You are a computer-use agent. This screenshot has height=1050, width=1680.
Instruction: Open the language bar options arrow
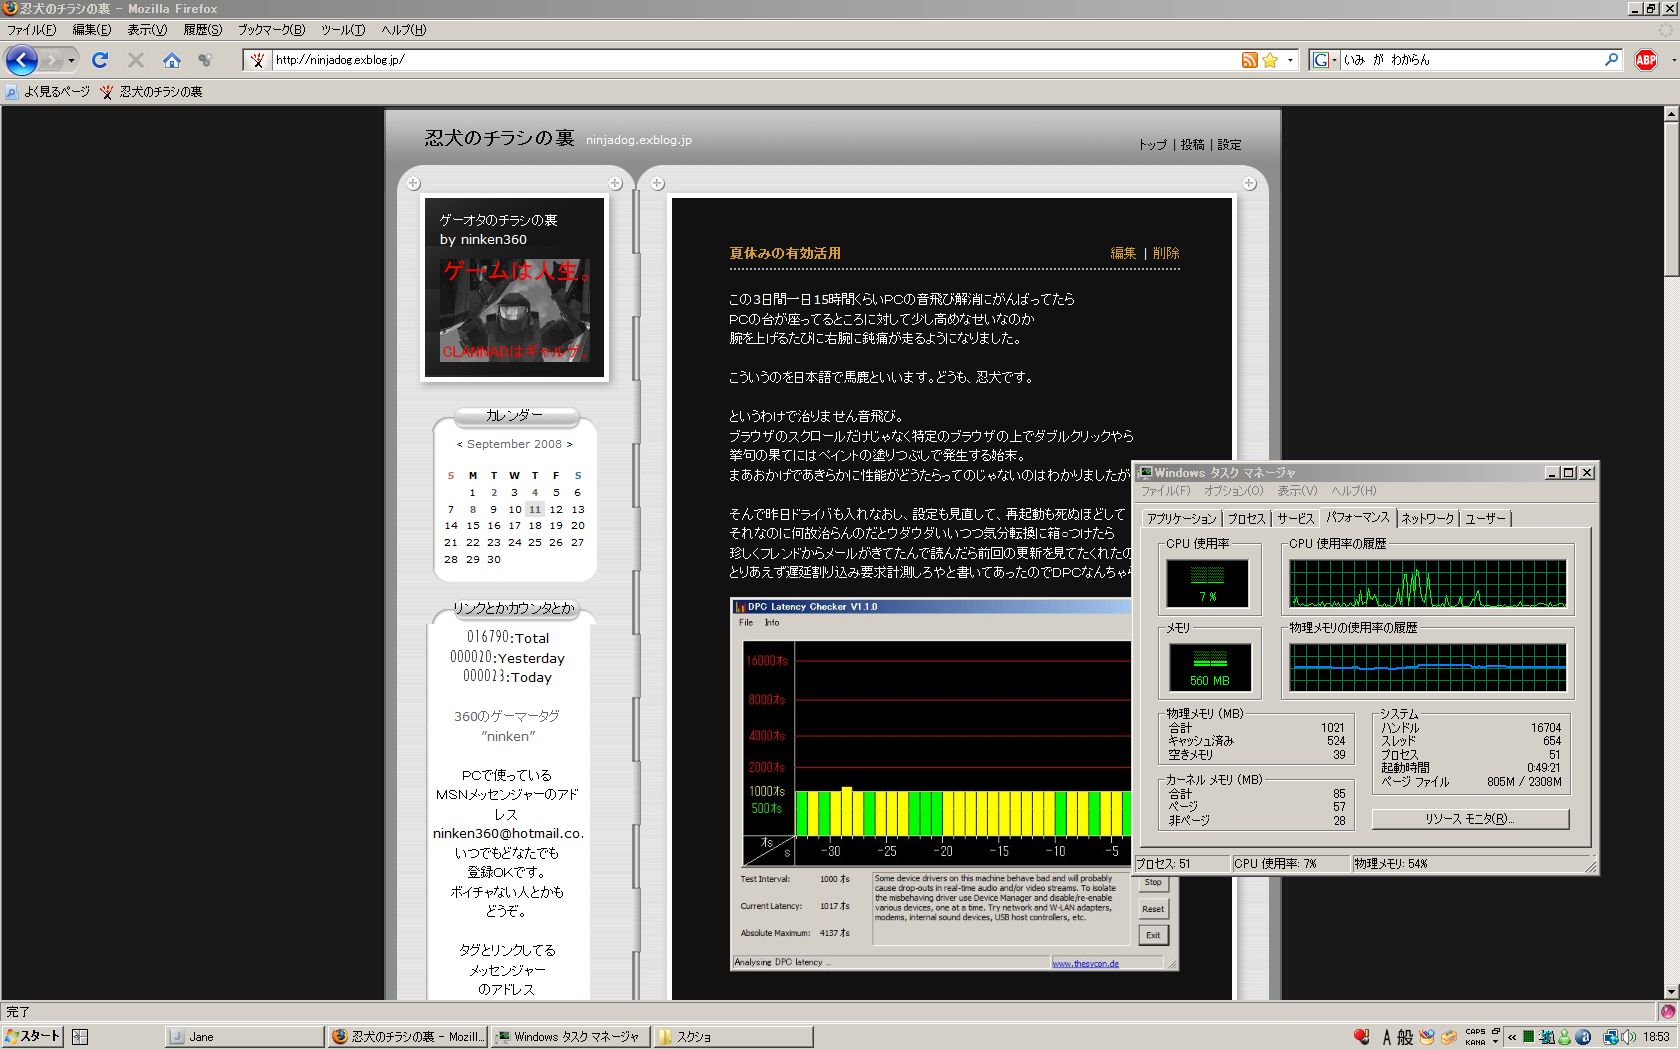(x=1495, y=1042)
